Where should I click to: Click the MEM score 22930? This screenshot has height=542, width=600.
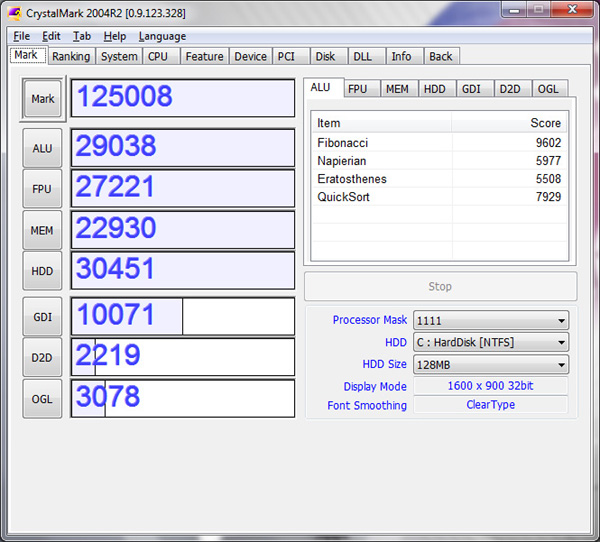tap(183, 230)
